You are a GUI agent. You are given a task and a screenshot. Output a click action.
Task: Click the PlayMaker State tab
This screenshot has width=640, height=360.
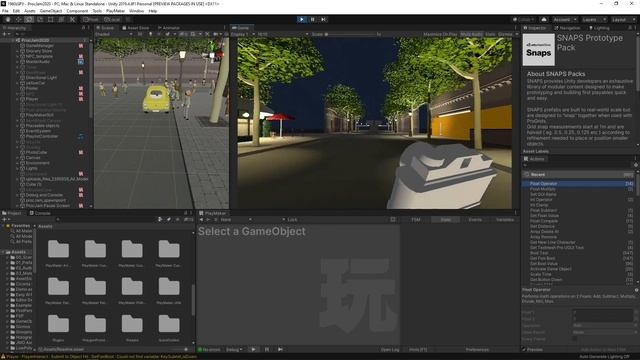[445, 220]
